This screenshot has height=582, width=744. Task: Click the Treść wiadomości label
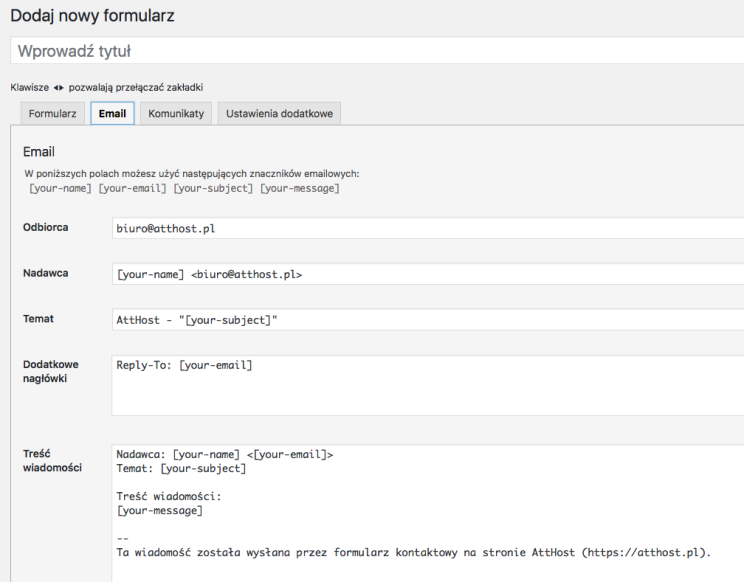[52, 461]
